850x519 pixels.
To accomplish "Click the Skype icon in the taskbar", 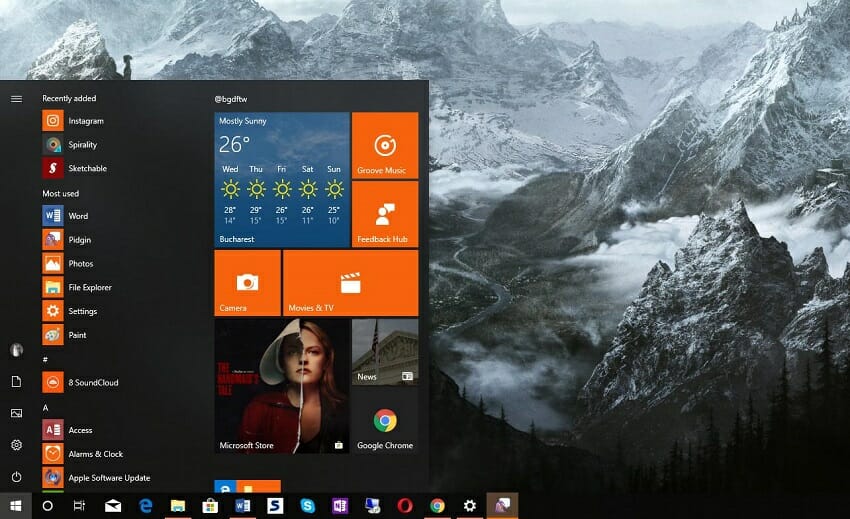I will pyautogui.click(x=307, y=506).
